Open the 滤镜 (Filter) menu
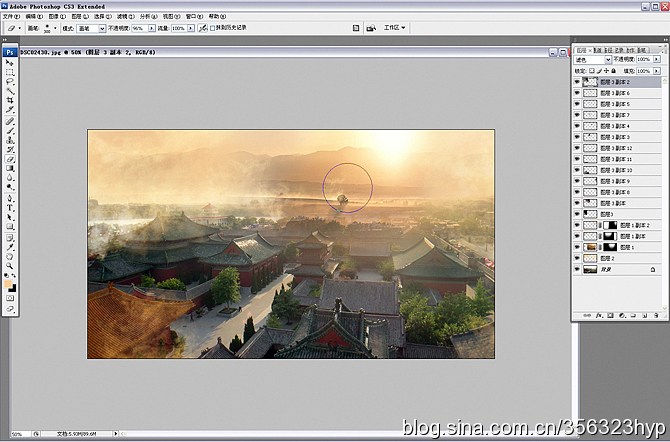This screenshot has height=442, width=670. [125, 16]
